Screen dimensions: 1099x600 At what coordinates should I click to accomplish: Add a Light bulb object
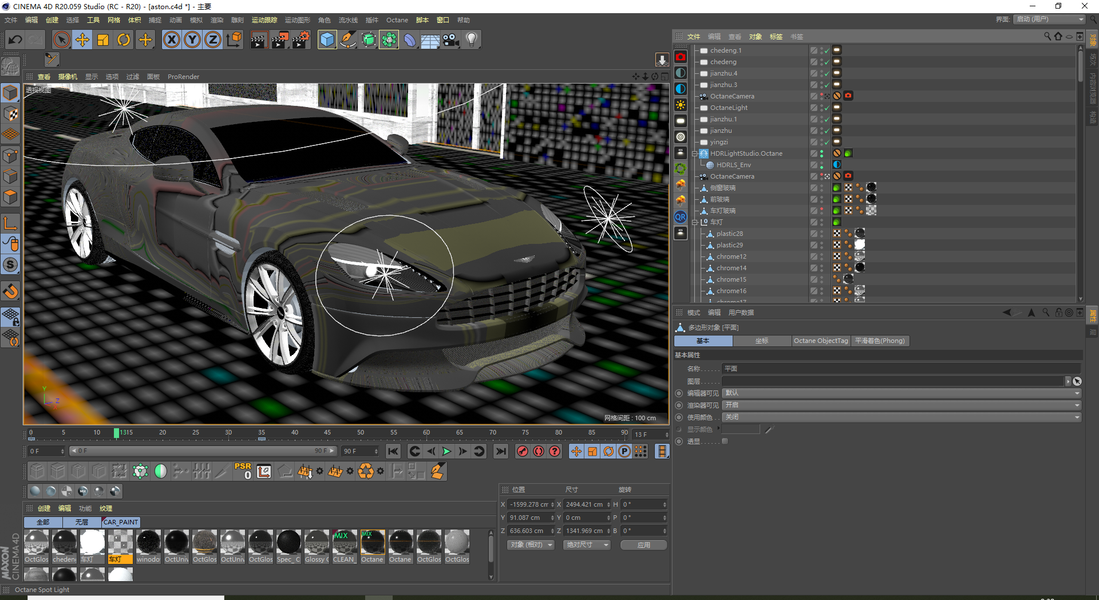(x=471, y=40)
